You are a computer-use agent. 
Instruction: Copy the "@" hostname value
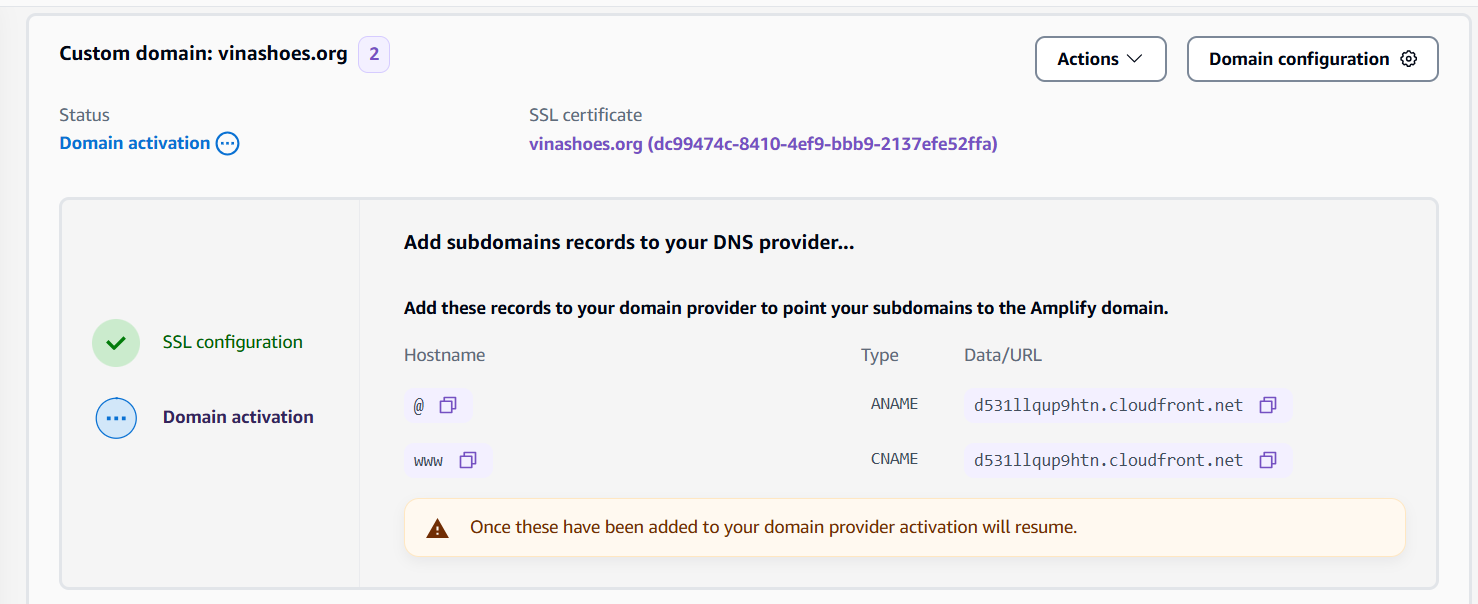click(x=449, y=404)
